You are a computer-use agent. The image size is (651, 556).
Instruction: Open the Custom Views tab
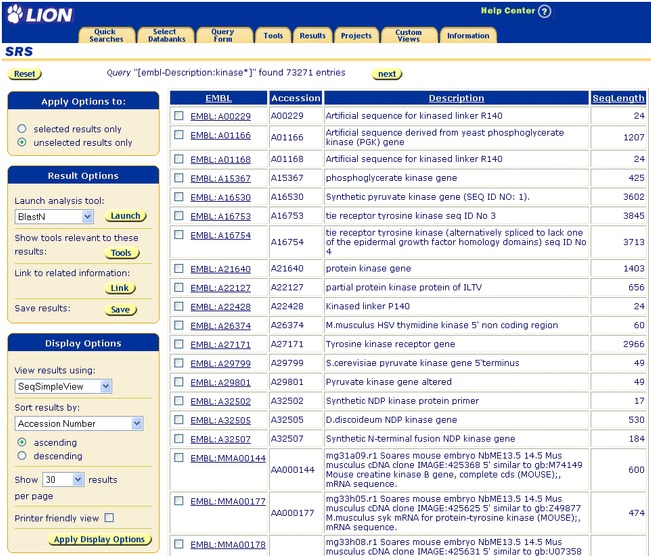tap(409, 35)
